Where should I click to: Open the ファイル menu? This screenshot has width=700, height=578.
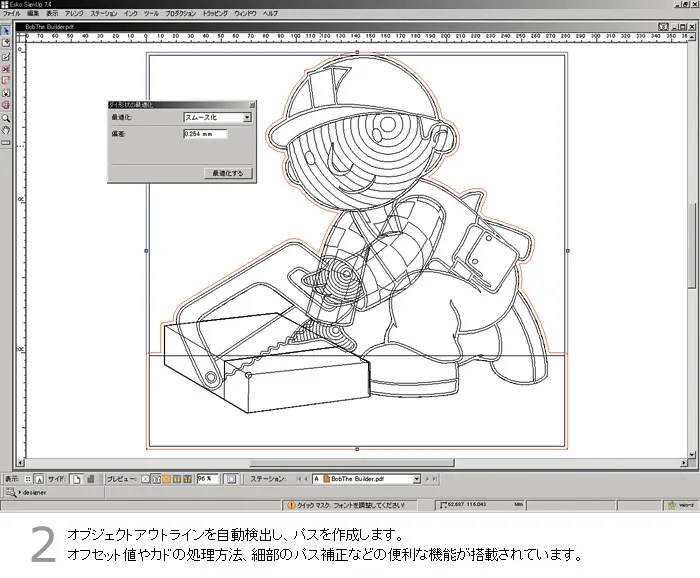tap(12, 14)
